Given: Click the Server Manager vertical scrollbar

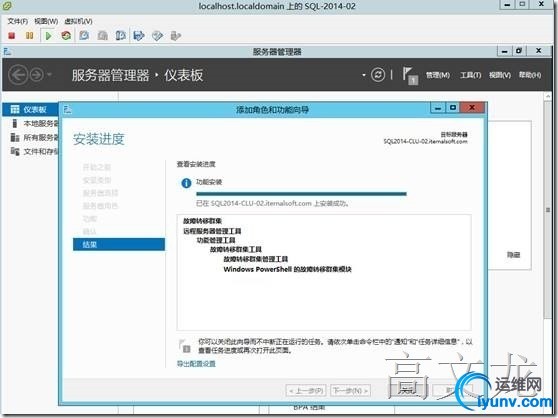Looking at the screenshot, I should [548, 210].
